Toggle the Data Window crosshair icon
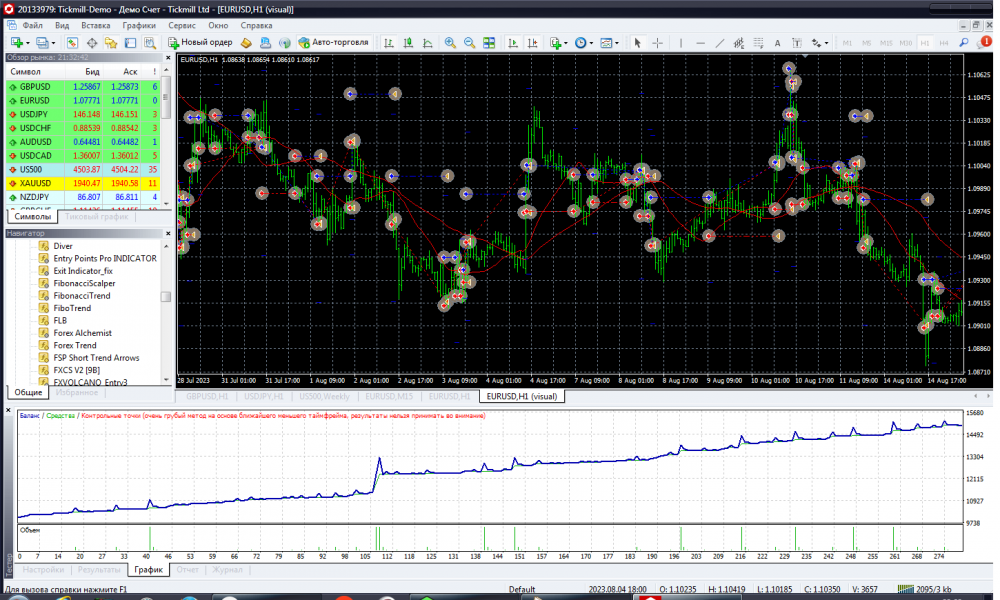1000x600 pixels. [x=92, y=43]
